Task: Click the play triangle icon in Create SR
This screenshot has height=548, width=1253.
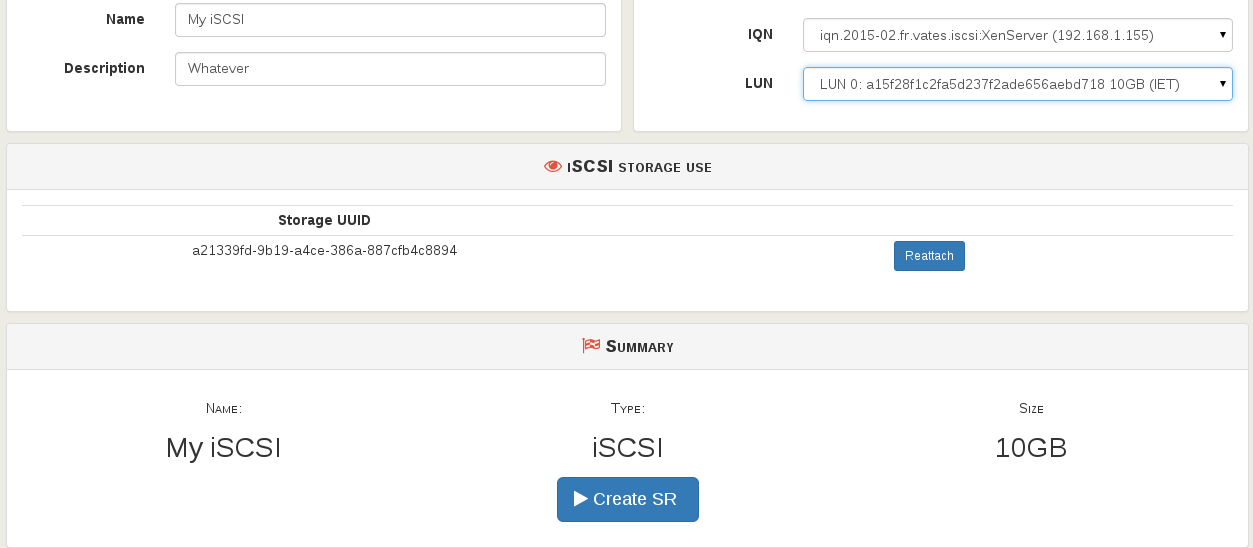Action: (x=580, y=499)
